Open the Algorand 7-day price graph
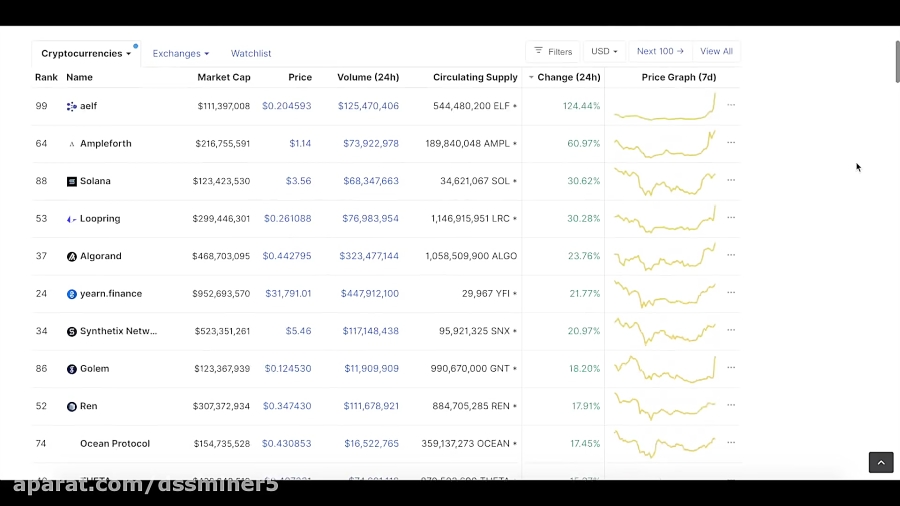 point(665,256)
